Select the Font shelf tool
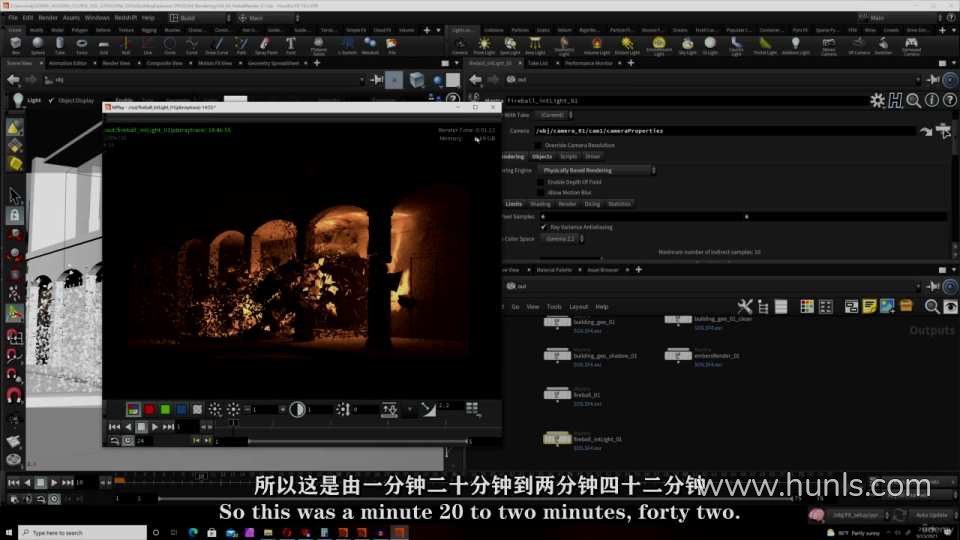This screenshot has width=960, height=540. (290, 45)
